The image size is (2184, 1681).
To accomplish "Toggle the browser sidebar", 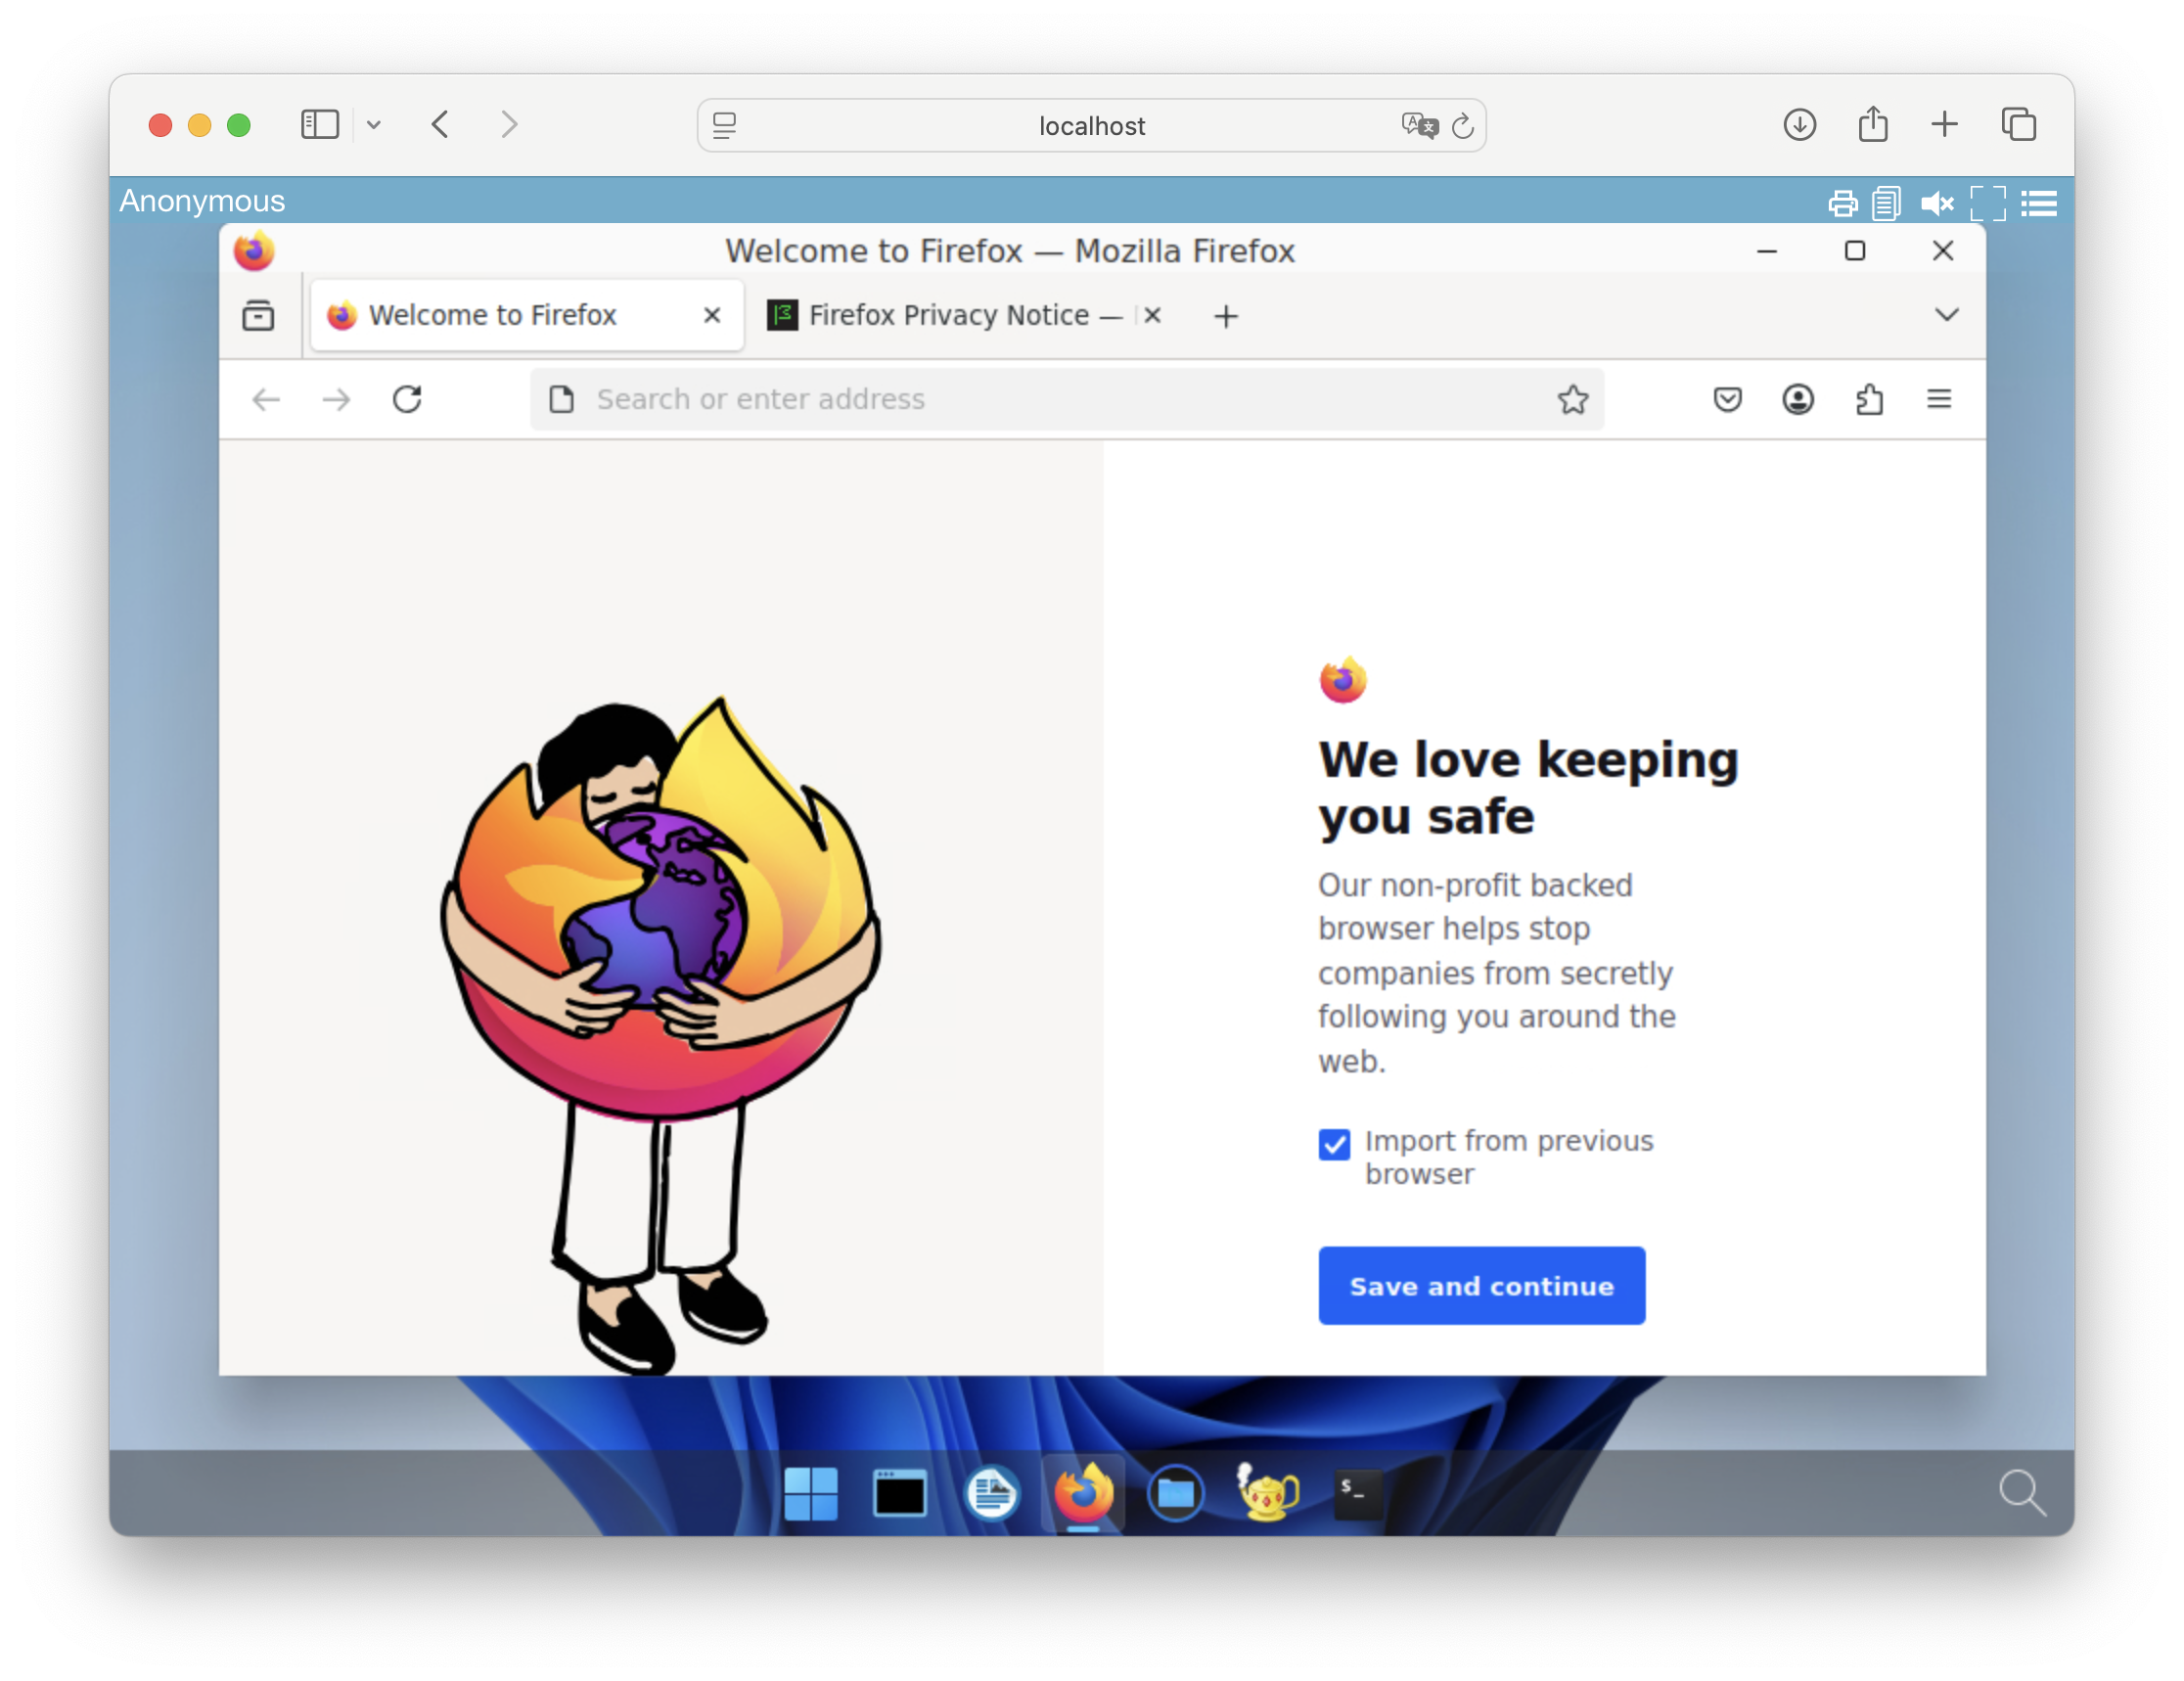I will [319, 124].
